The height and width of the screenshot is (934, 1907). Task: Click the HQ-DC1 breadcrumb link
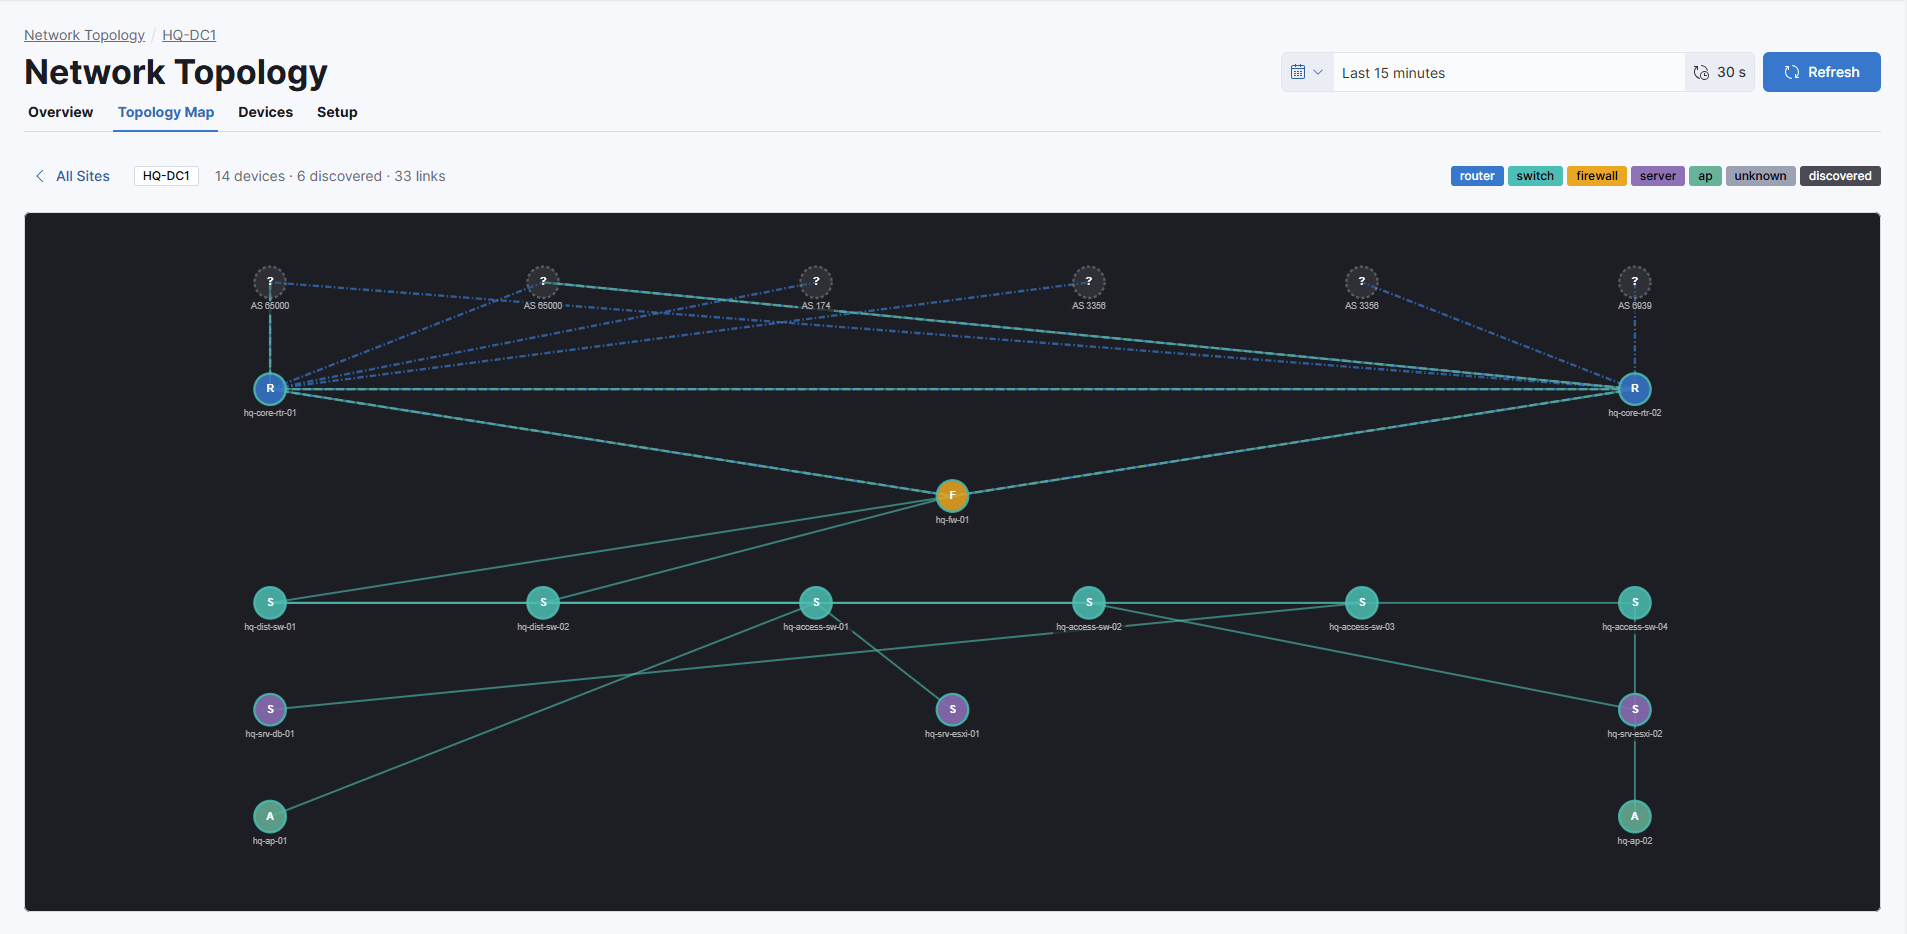pos(189,35)
